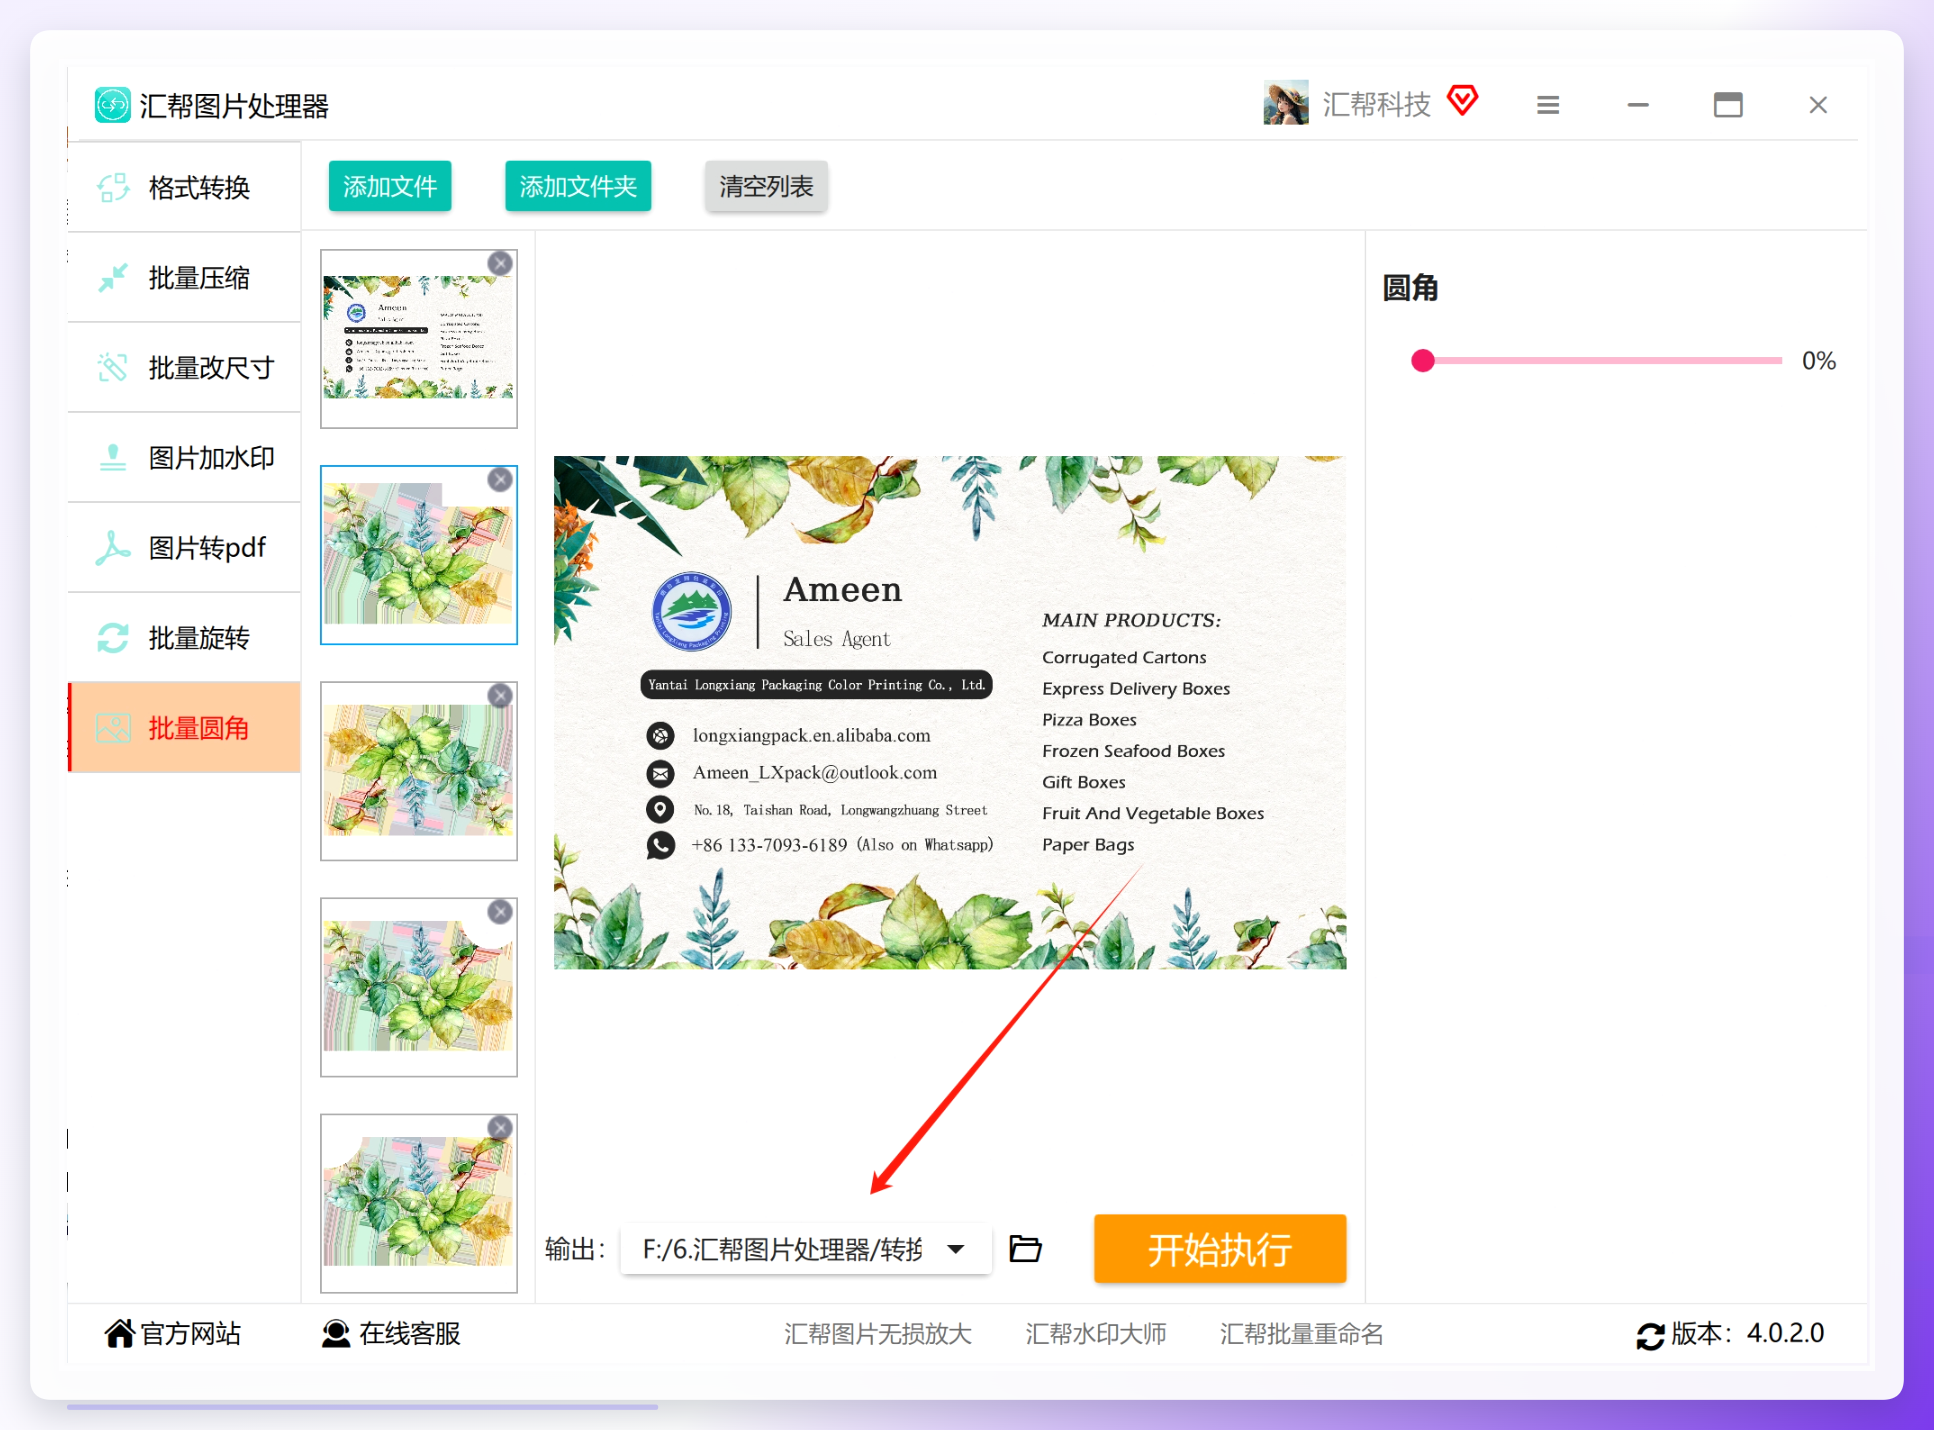The image size is (1934, 1430).
Task: Go to 图片加水印 tab
Action: 185,458
